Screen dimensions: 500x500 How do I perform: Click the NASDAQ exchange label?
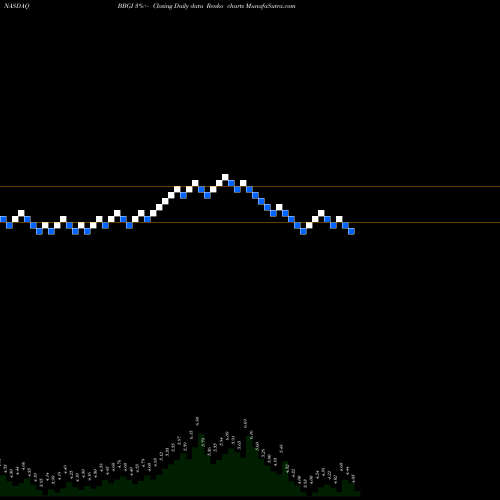(17, 6)
